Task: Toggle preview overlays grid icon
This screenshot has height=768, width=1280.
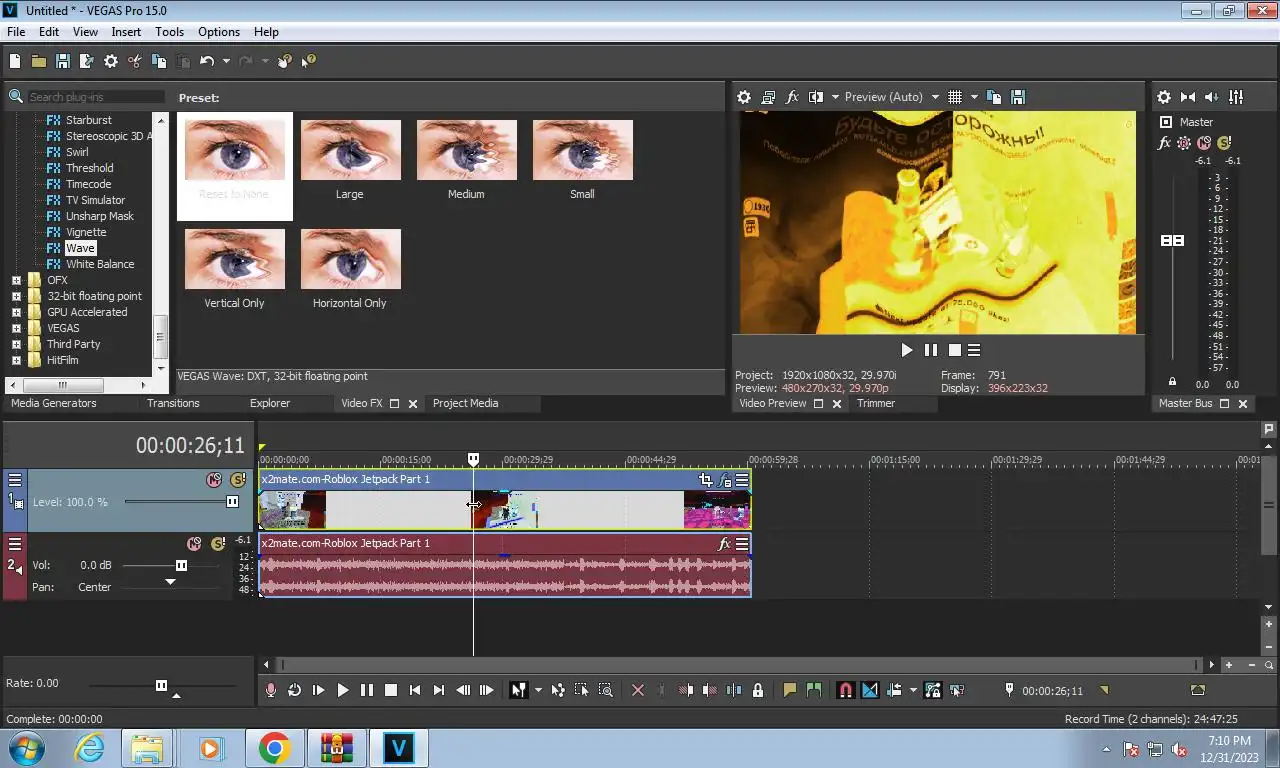Action: [955, 97]
